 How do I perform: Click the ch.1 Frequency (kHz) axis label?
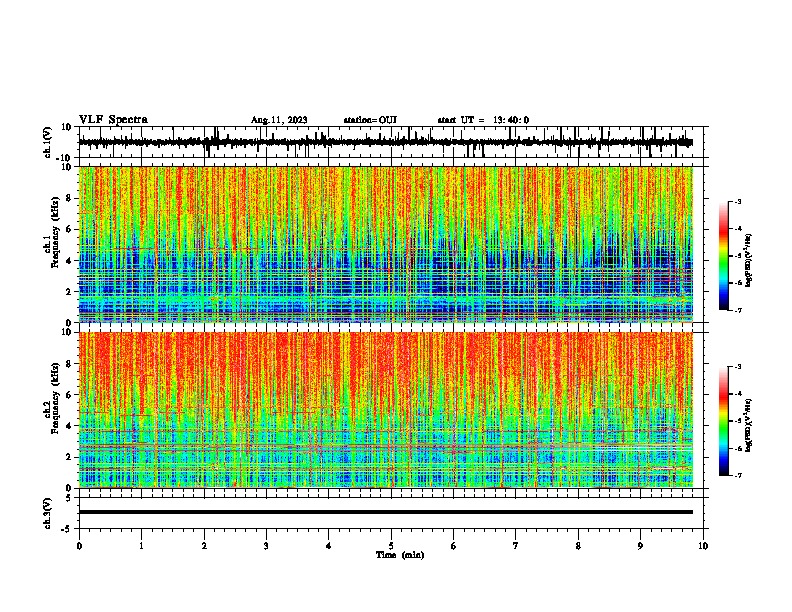coord(52,232)
